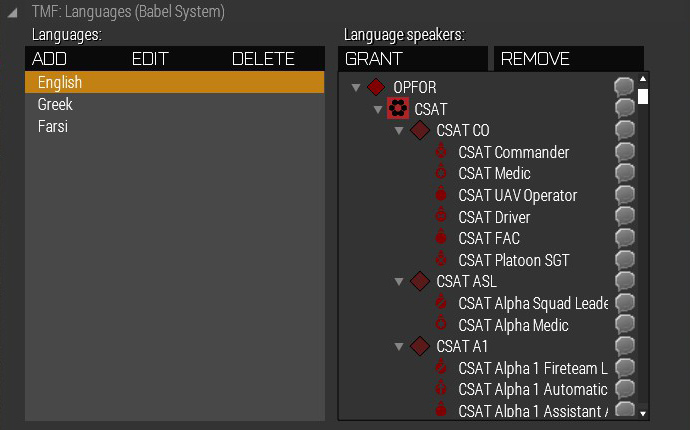Viewport: 690px width, 430px height.
Task: Click the GRANT button
Action: (412, 59)
